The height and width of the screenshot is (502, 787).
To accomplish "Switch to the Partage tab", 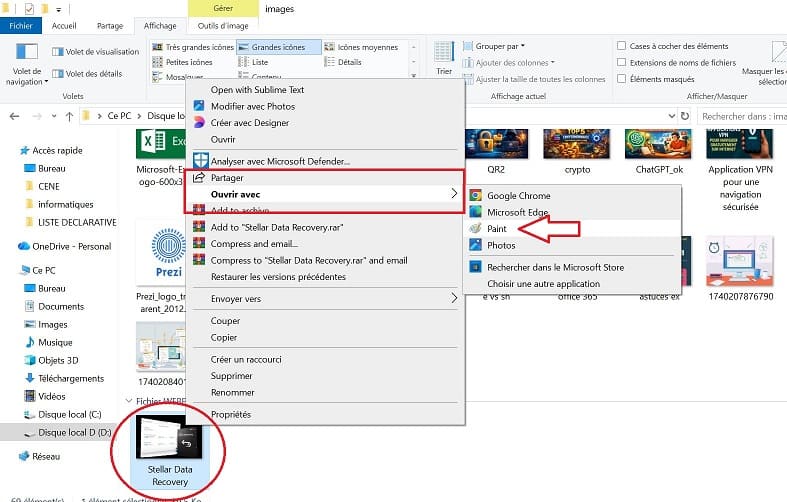I will (x=110, y=26).
